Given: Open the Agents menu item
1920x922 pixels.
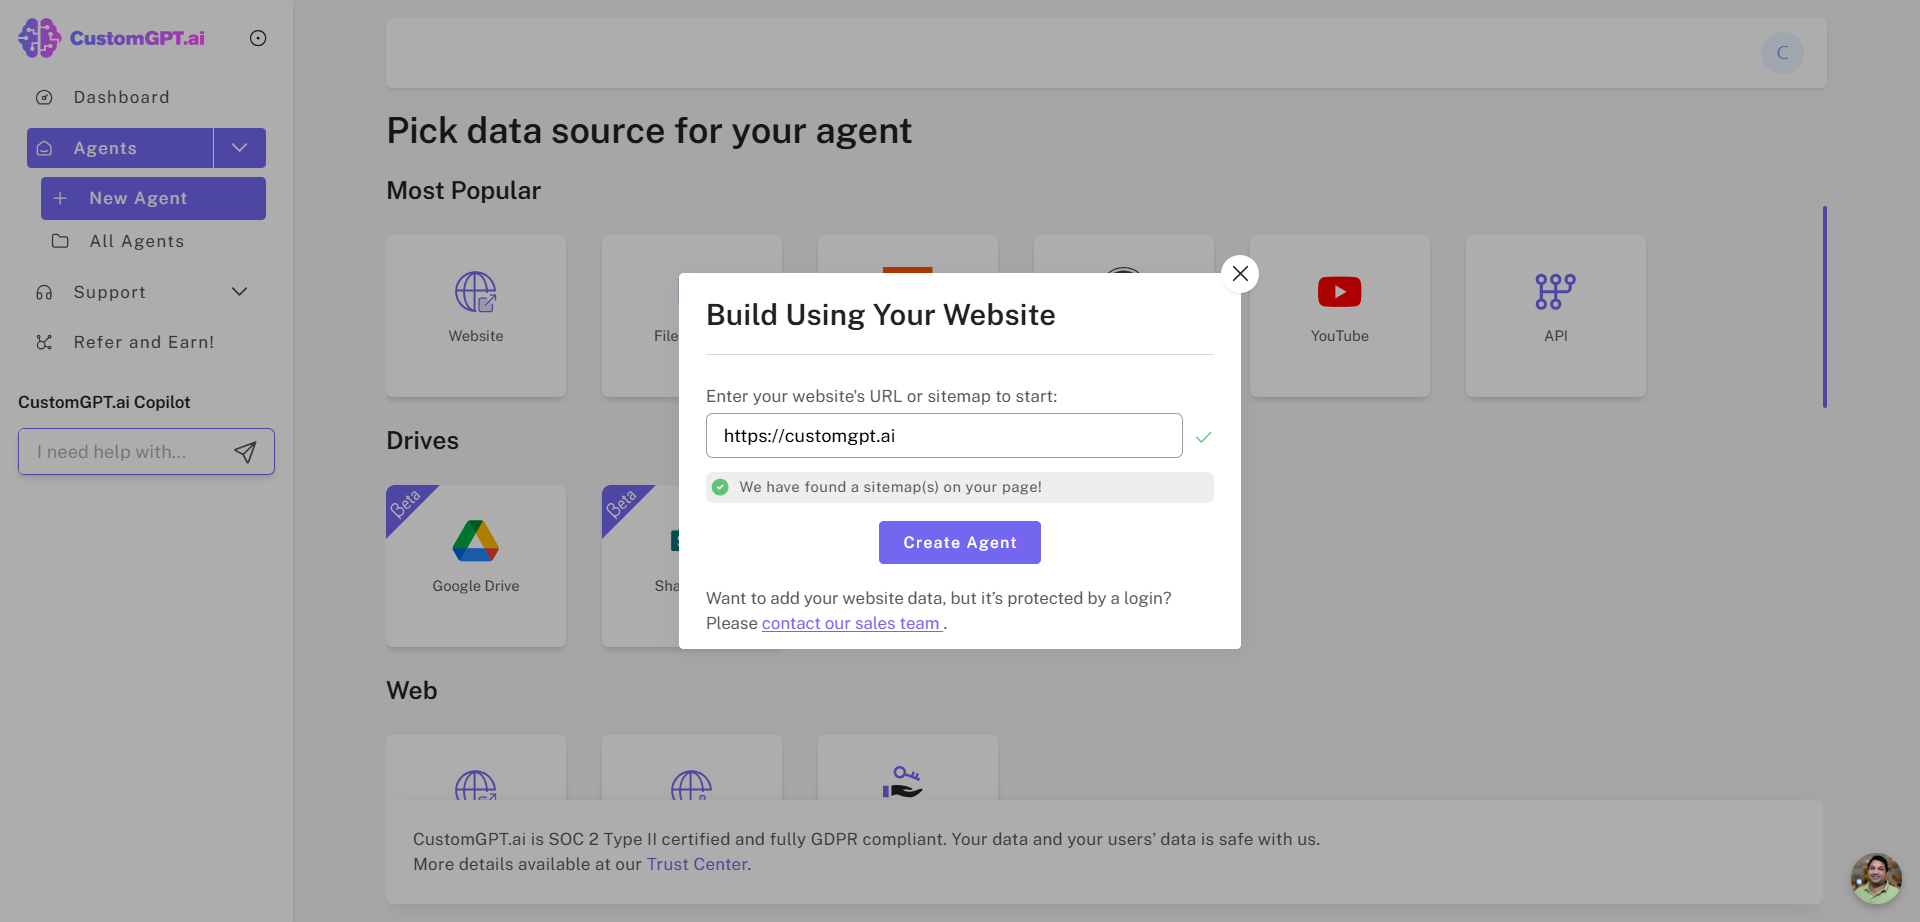Looking at the screenshot, I should coord(120,148).
